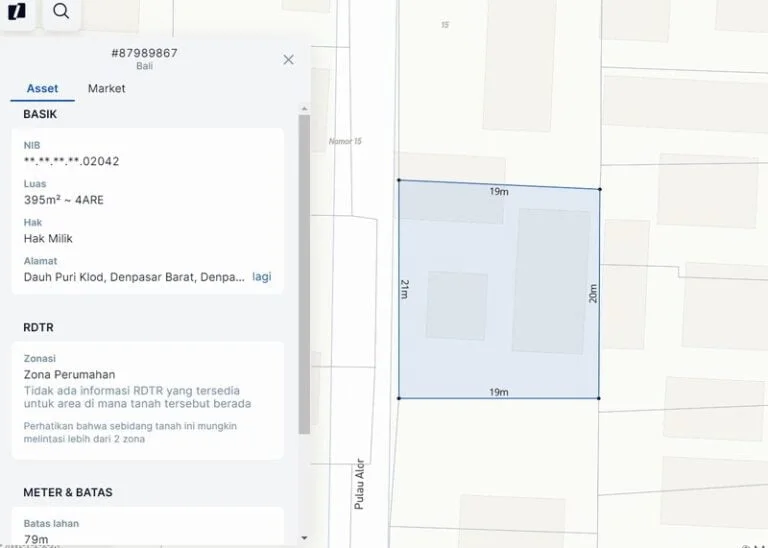Select the area value 395m² ~ 4ARE

click(64, 200)
